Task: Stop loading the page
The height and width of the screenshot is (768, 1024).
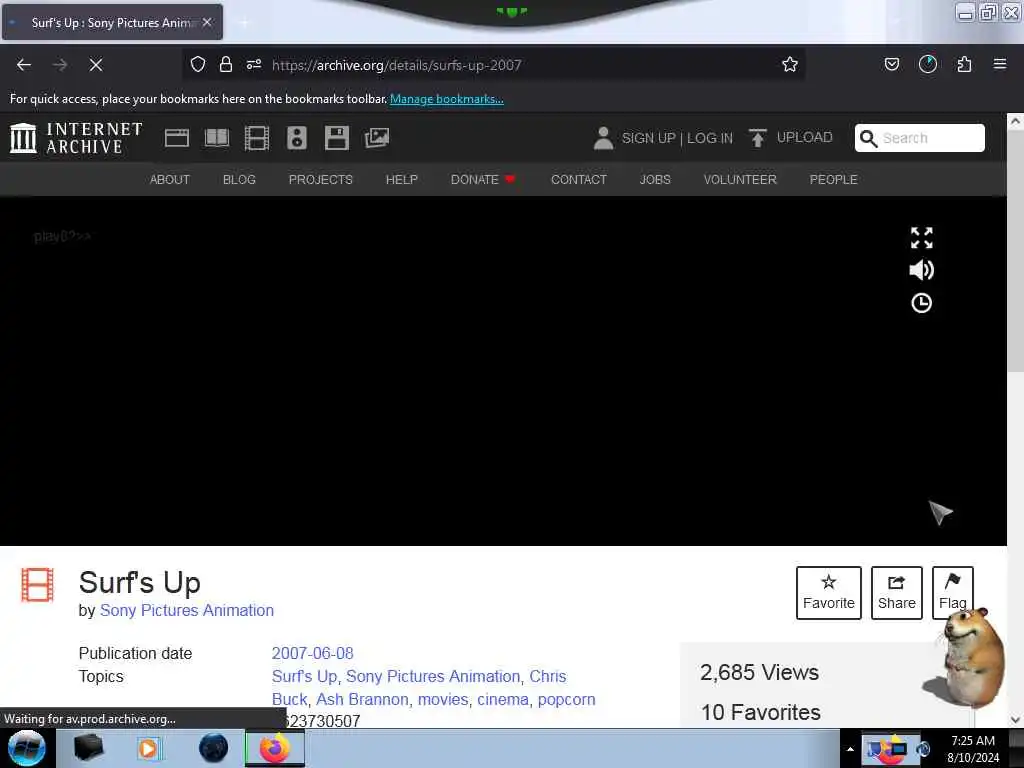Action: (x=96, y=65)
